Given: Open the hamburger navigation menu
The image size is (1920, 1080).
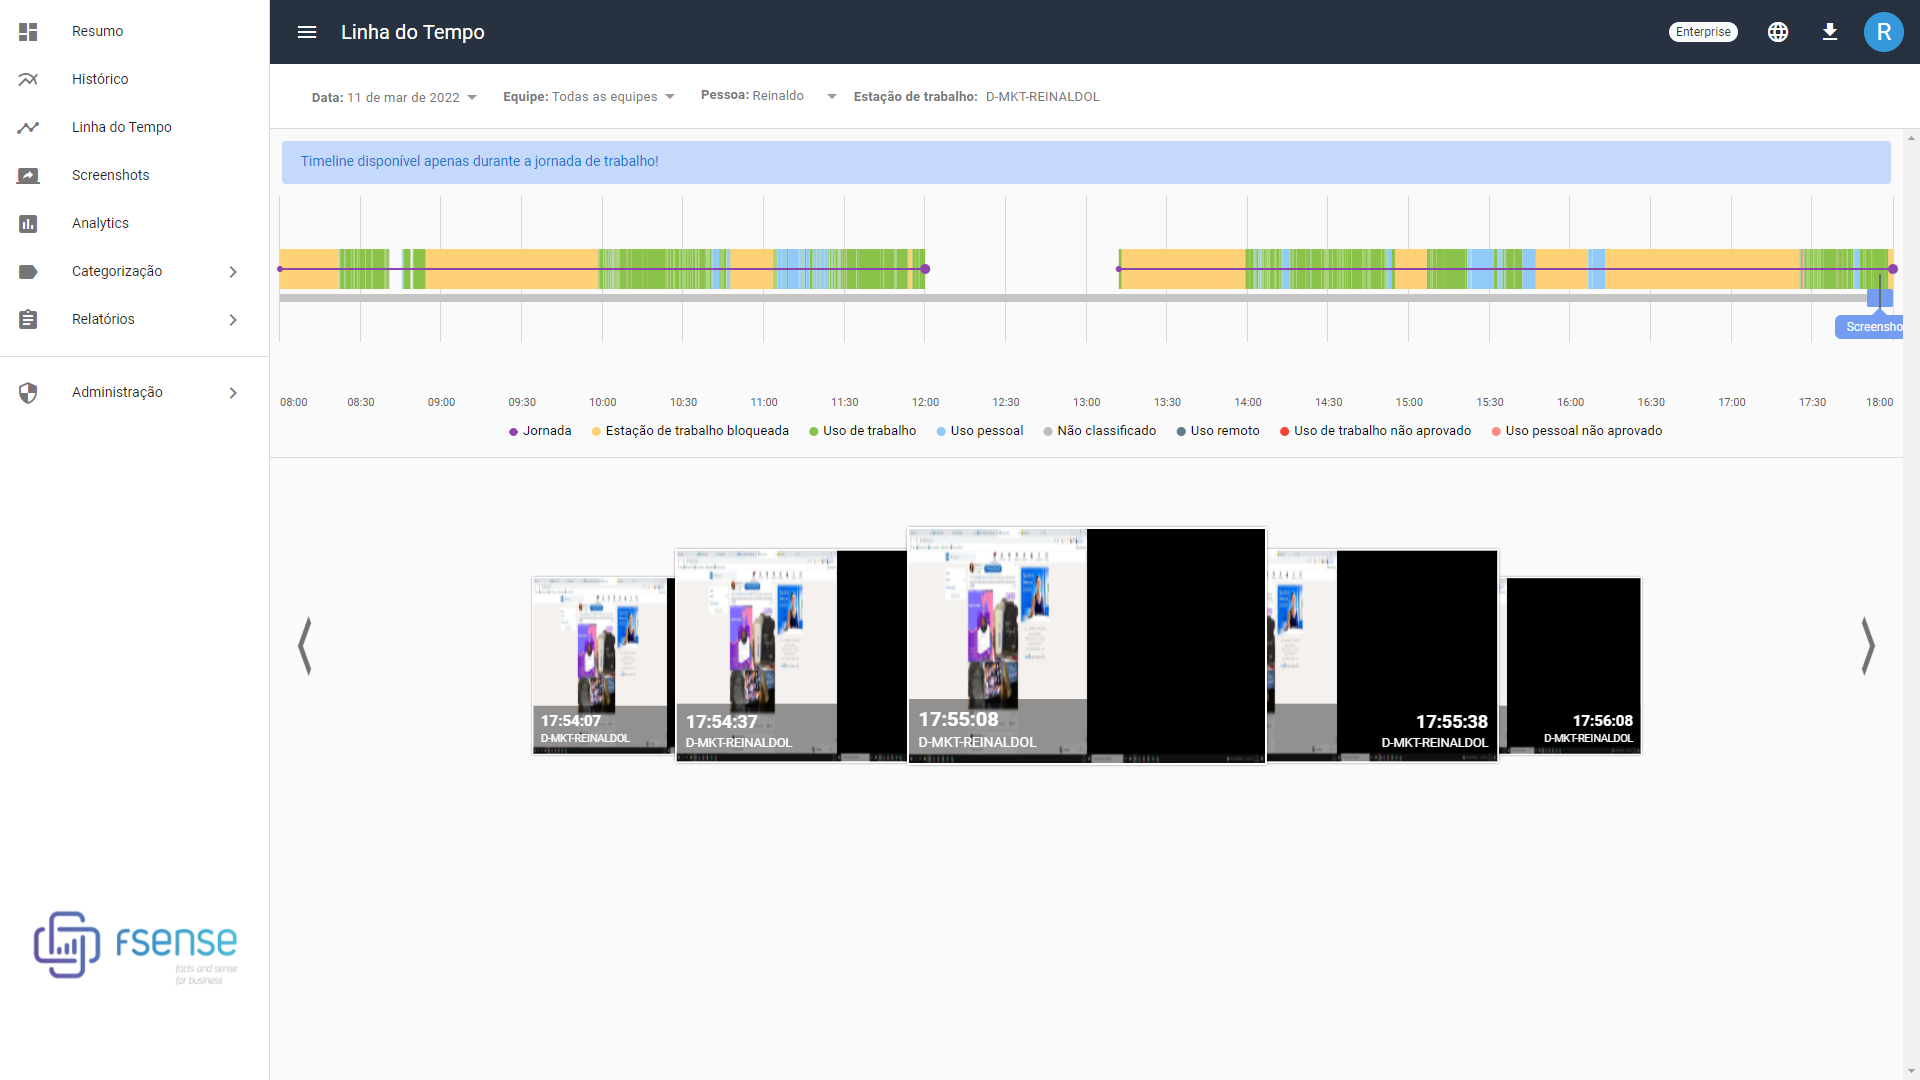Looking at the screenshot, I should (x=306, y=32).
